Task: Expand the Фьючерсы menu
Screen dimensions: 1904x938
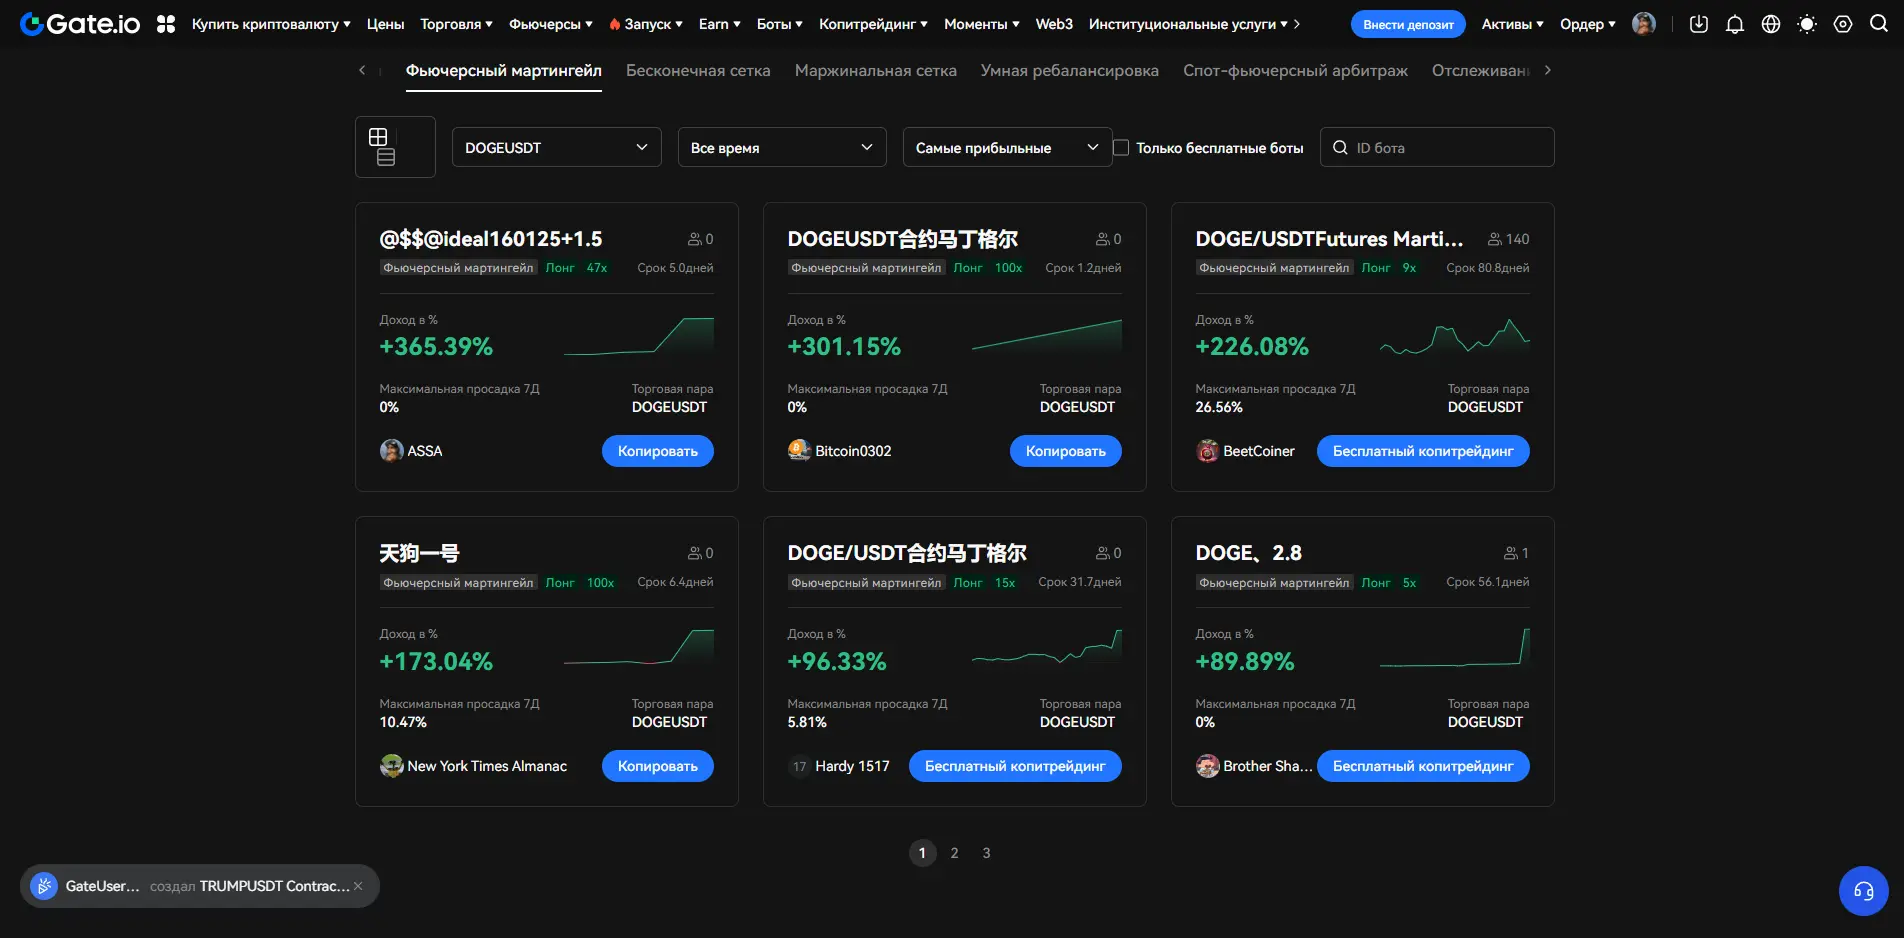Action: coord(551,24)
